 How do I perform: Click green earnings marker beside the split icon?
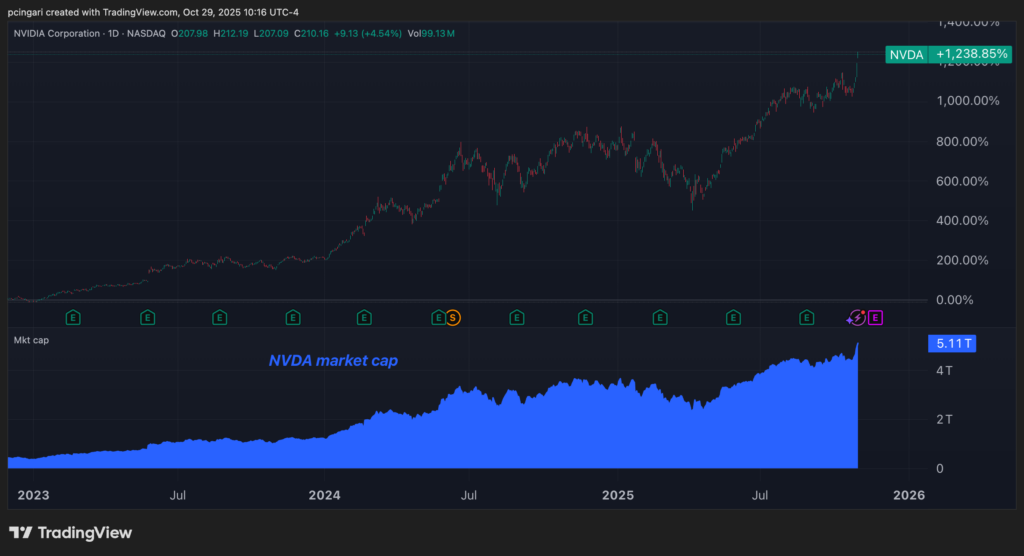pos(438,318)
